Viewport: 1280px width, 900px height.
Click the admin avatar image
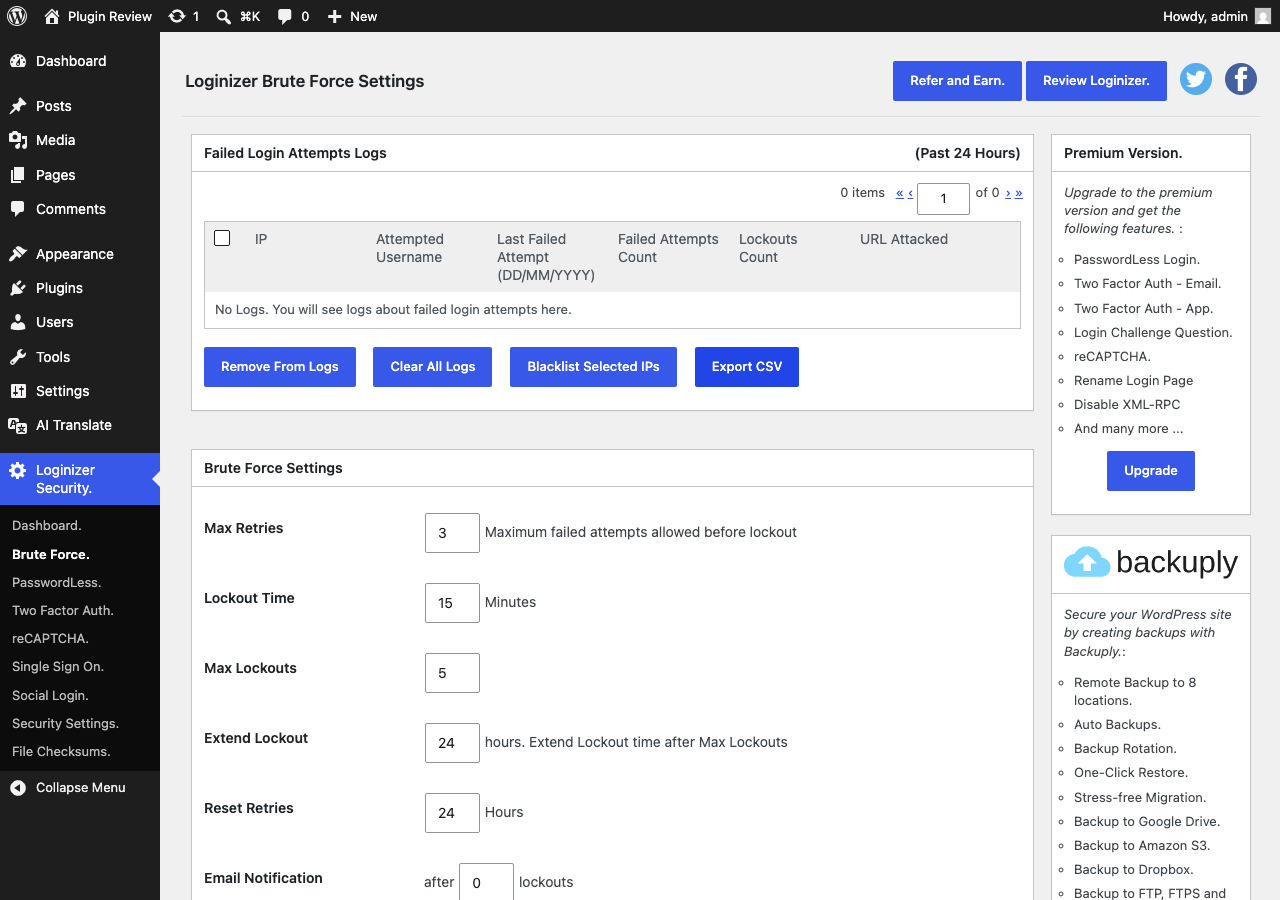coord(1263,16)
